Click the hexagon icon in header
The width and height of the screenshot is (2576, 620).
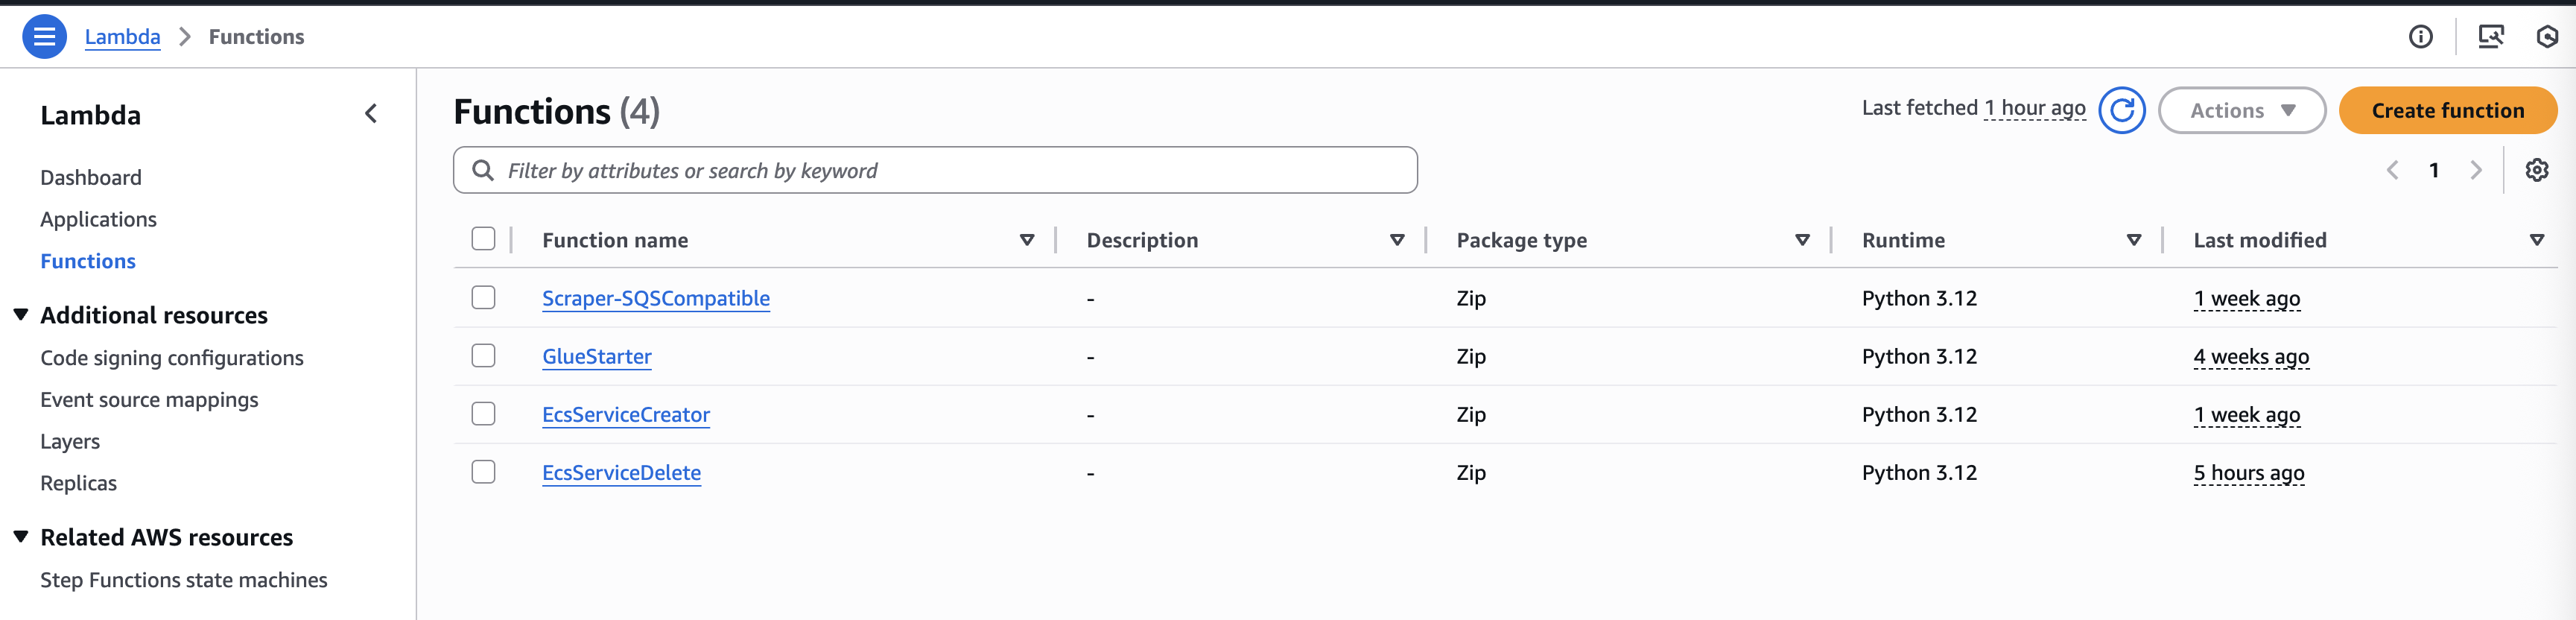pos(2546,37)
